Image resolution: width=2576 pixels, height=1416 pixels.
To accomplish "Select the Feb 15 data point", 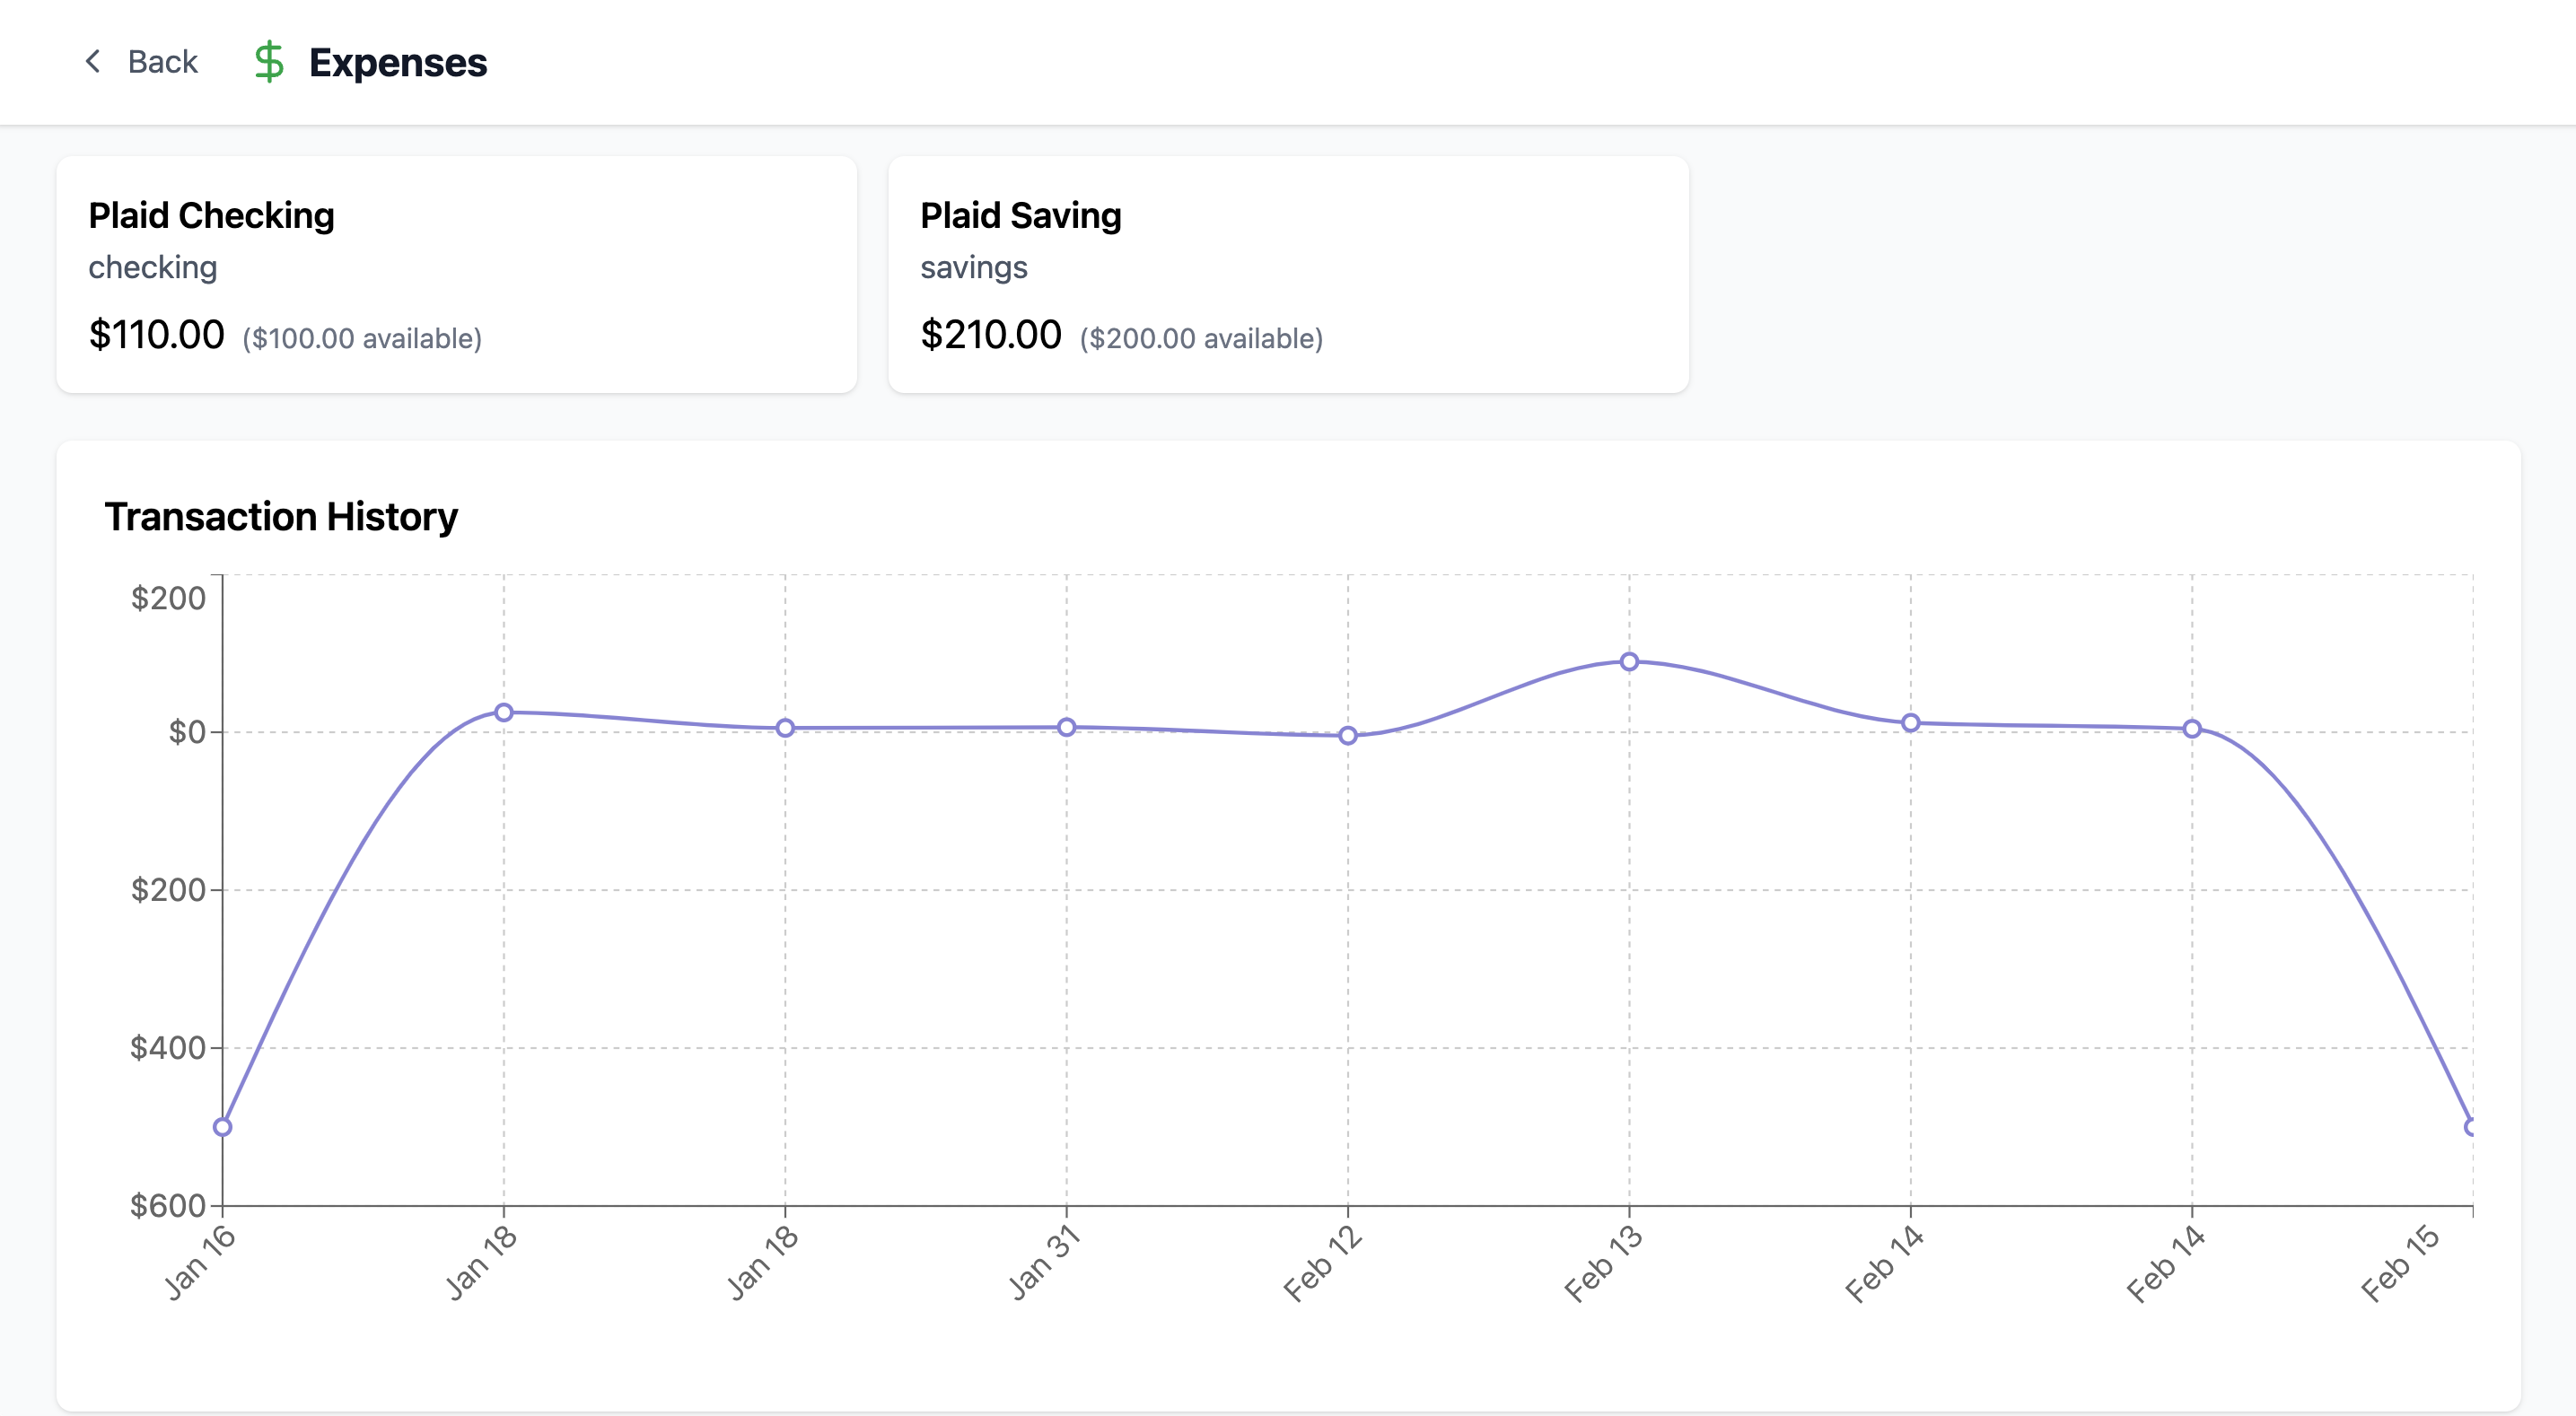I will click(x=2470, y=1127).
